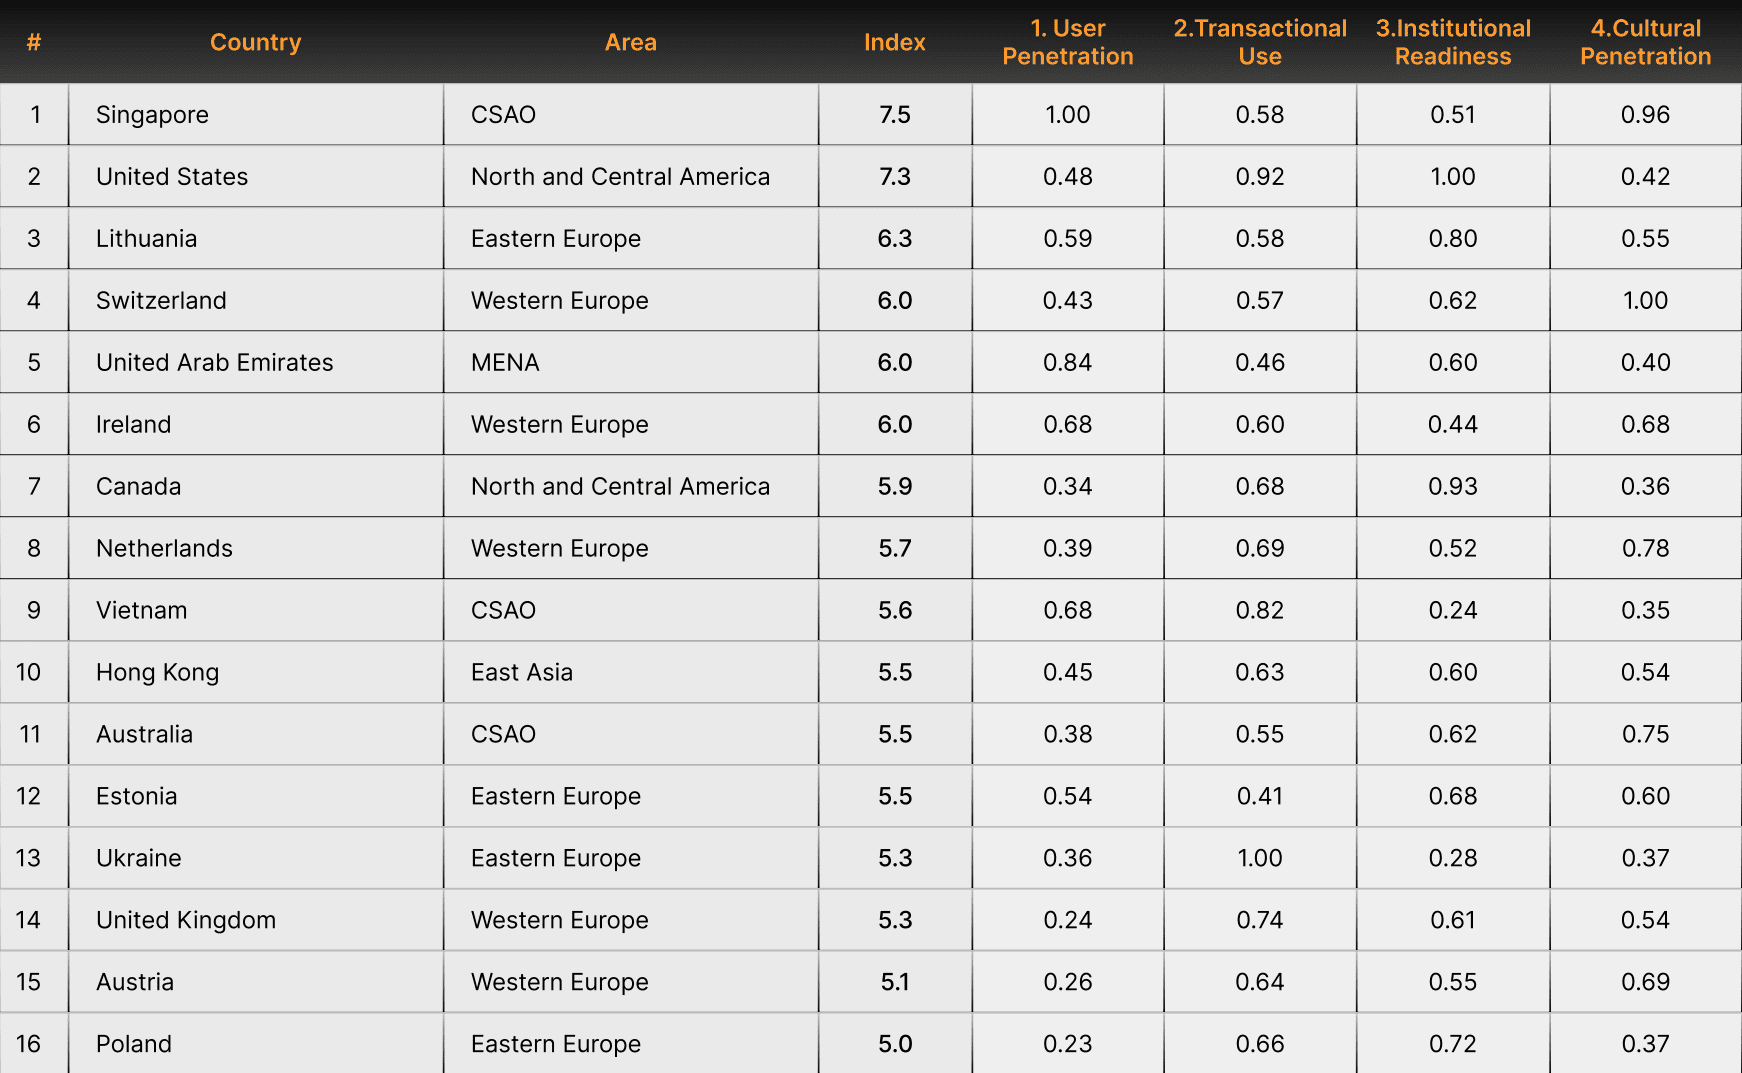This screenshot has width=1742, height=1073.
Task: Select Lithuania in the Country column
Action: point(146,239)
